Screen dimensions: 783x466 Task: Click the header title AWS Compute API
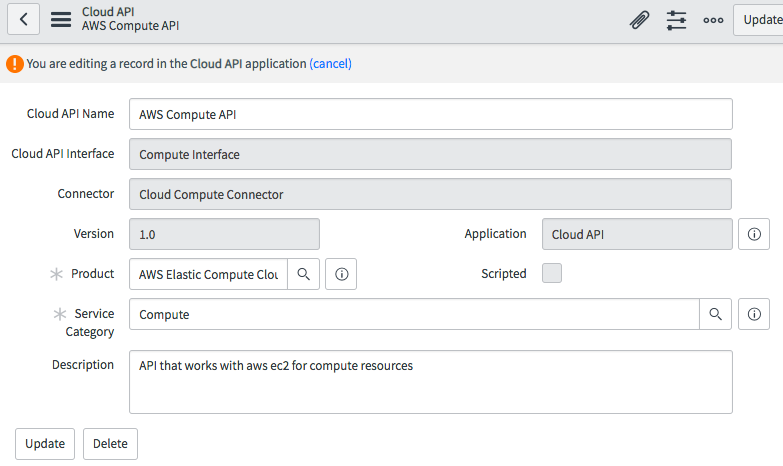pos(130,26)
